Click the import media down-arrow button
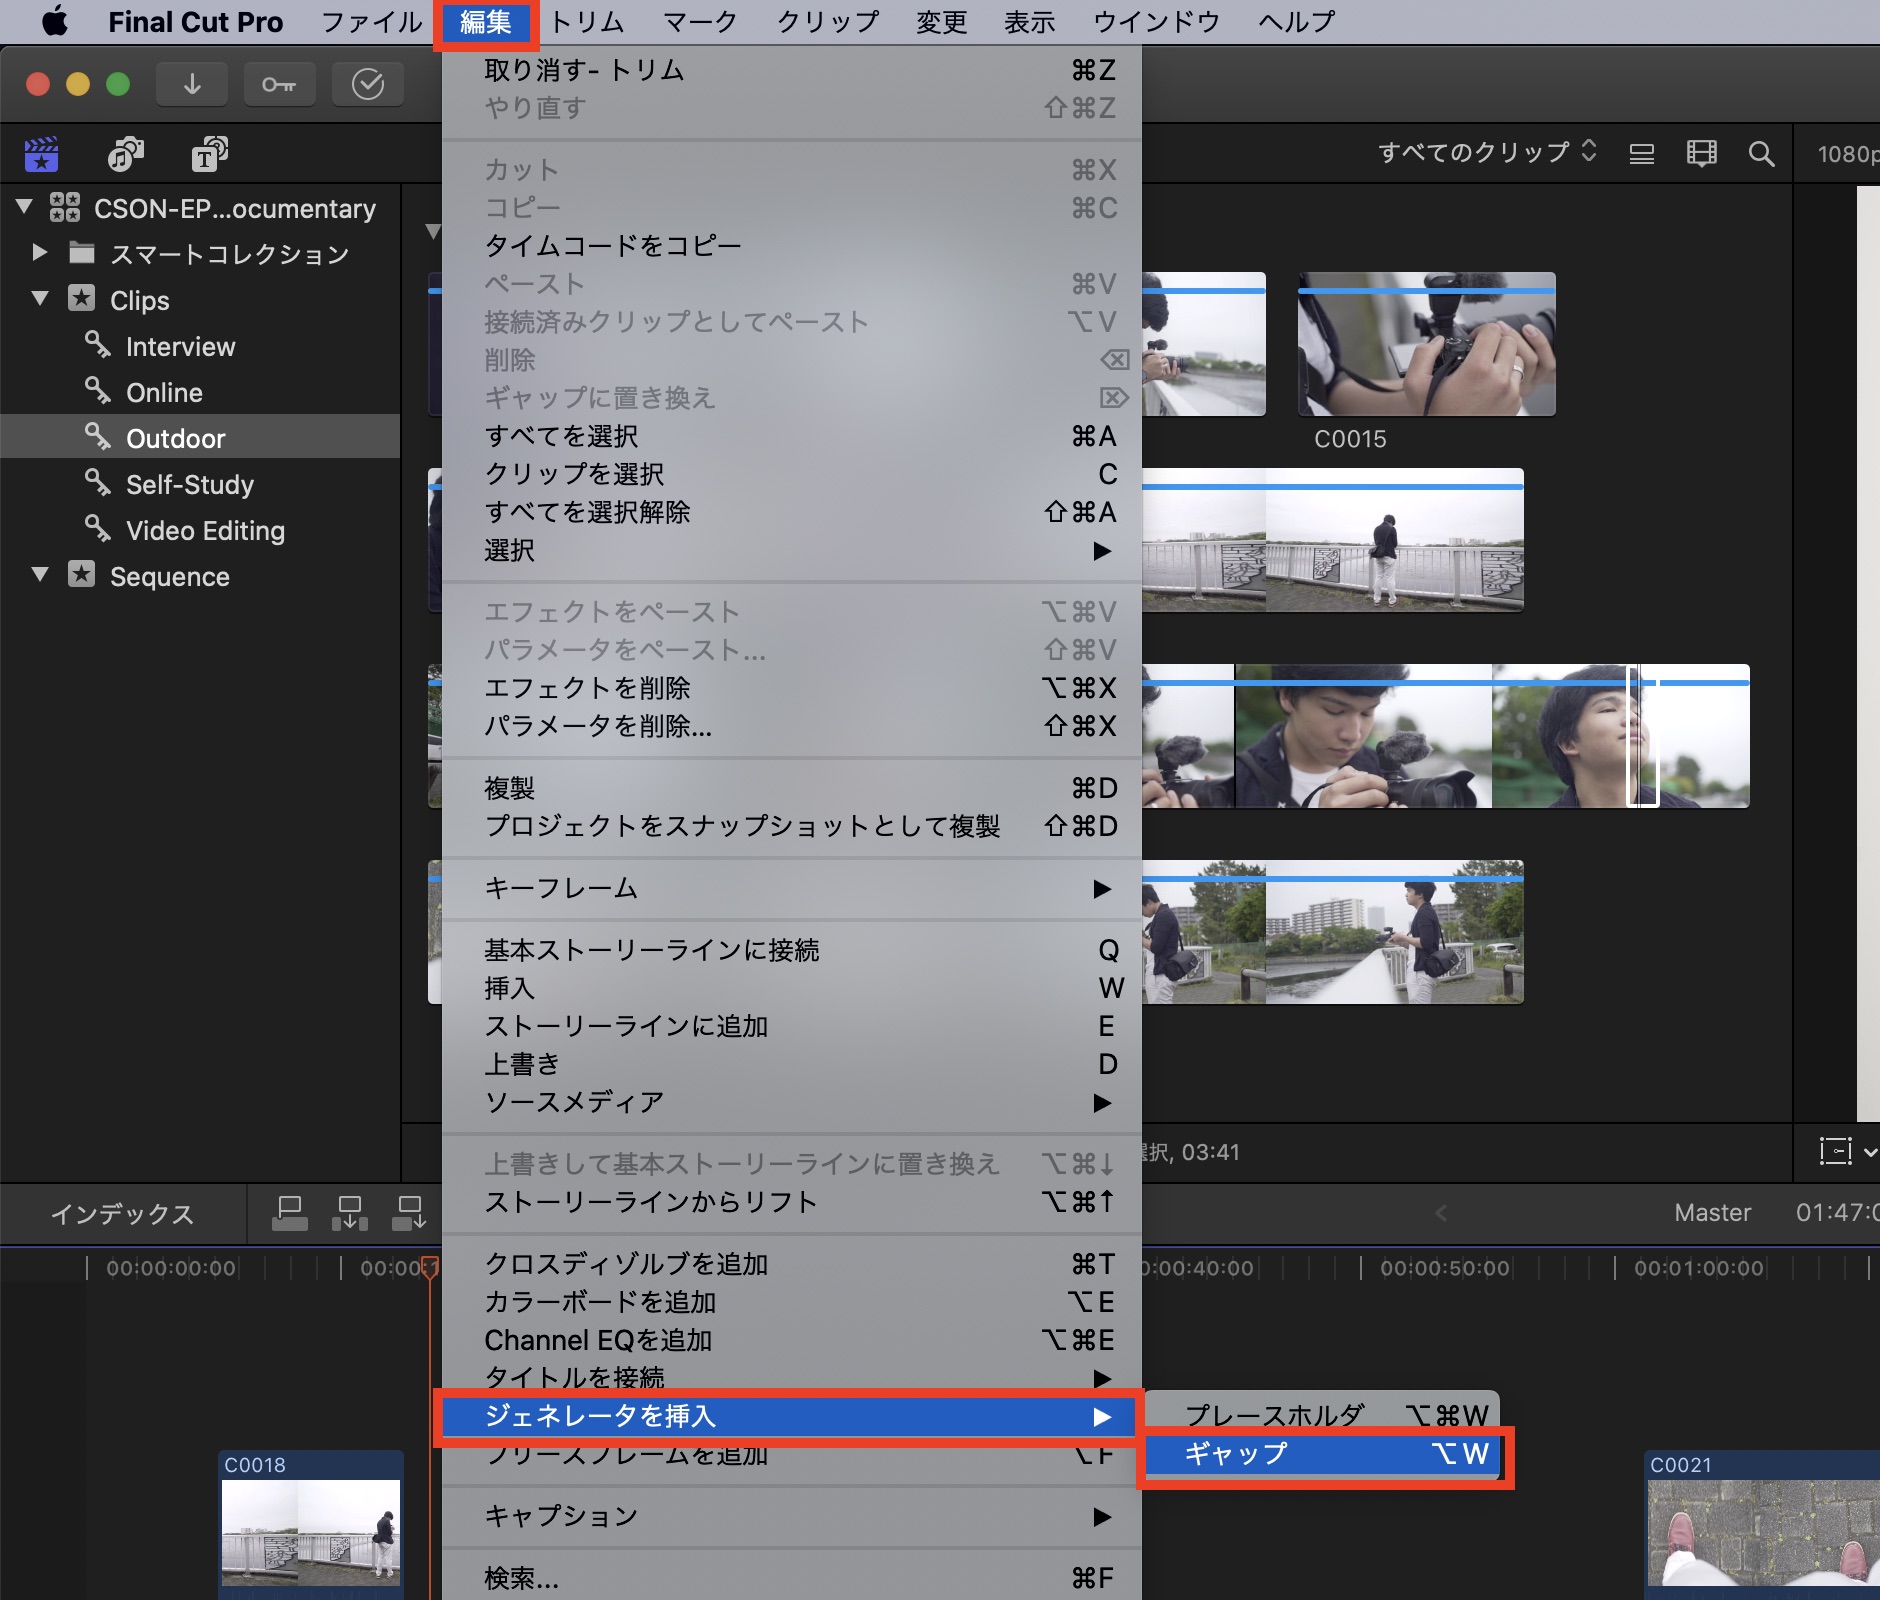1880x1600 pixels. click(x=192, y=85)
